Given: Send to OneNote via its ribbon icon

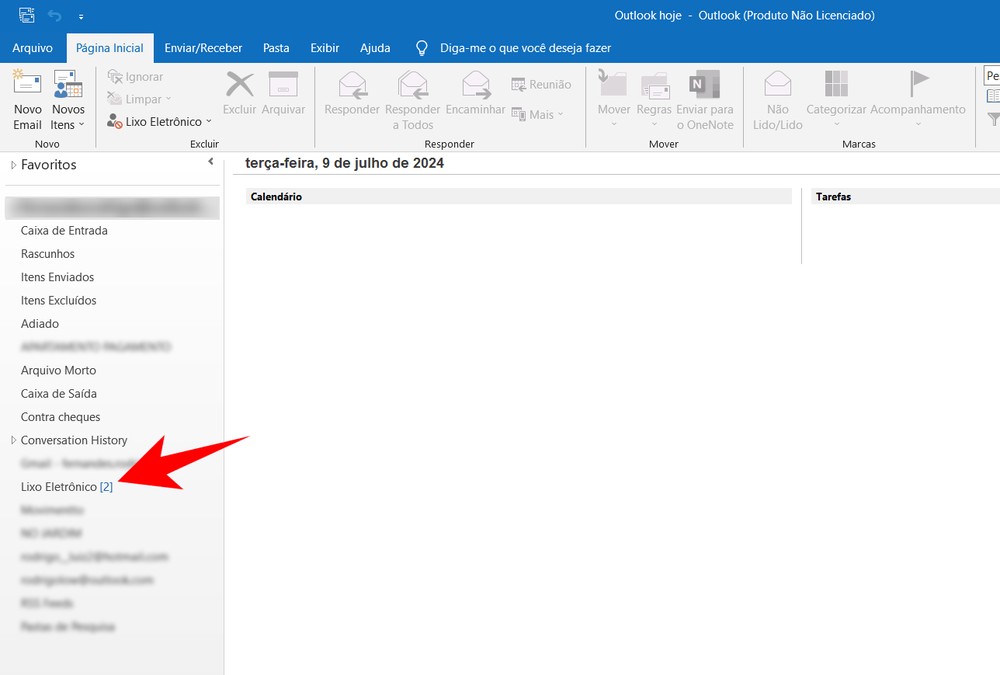Looking at the screenshot, I should [x=704, y=98].
